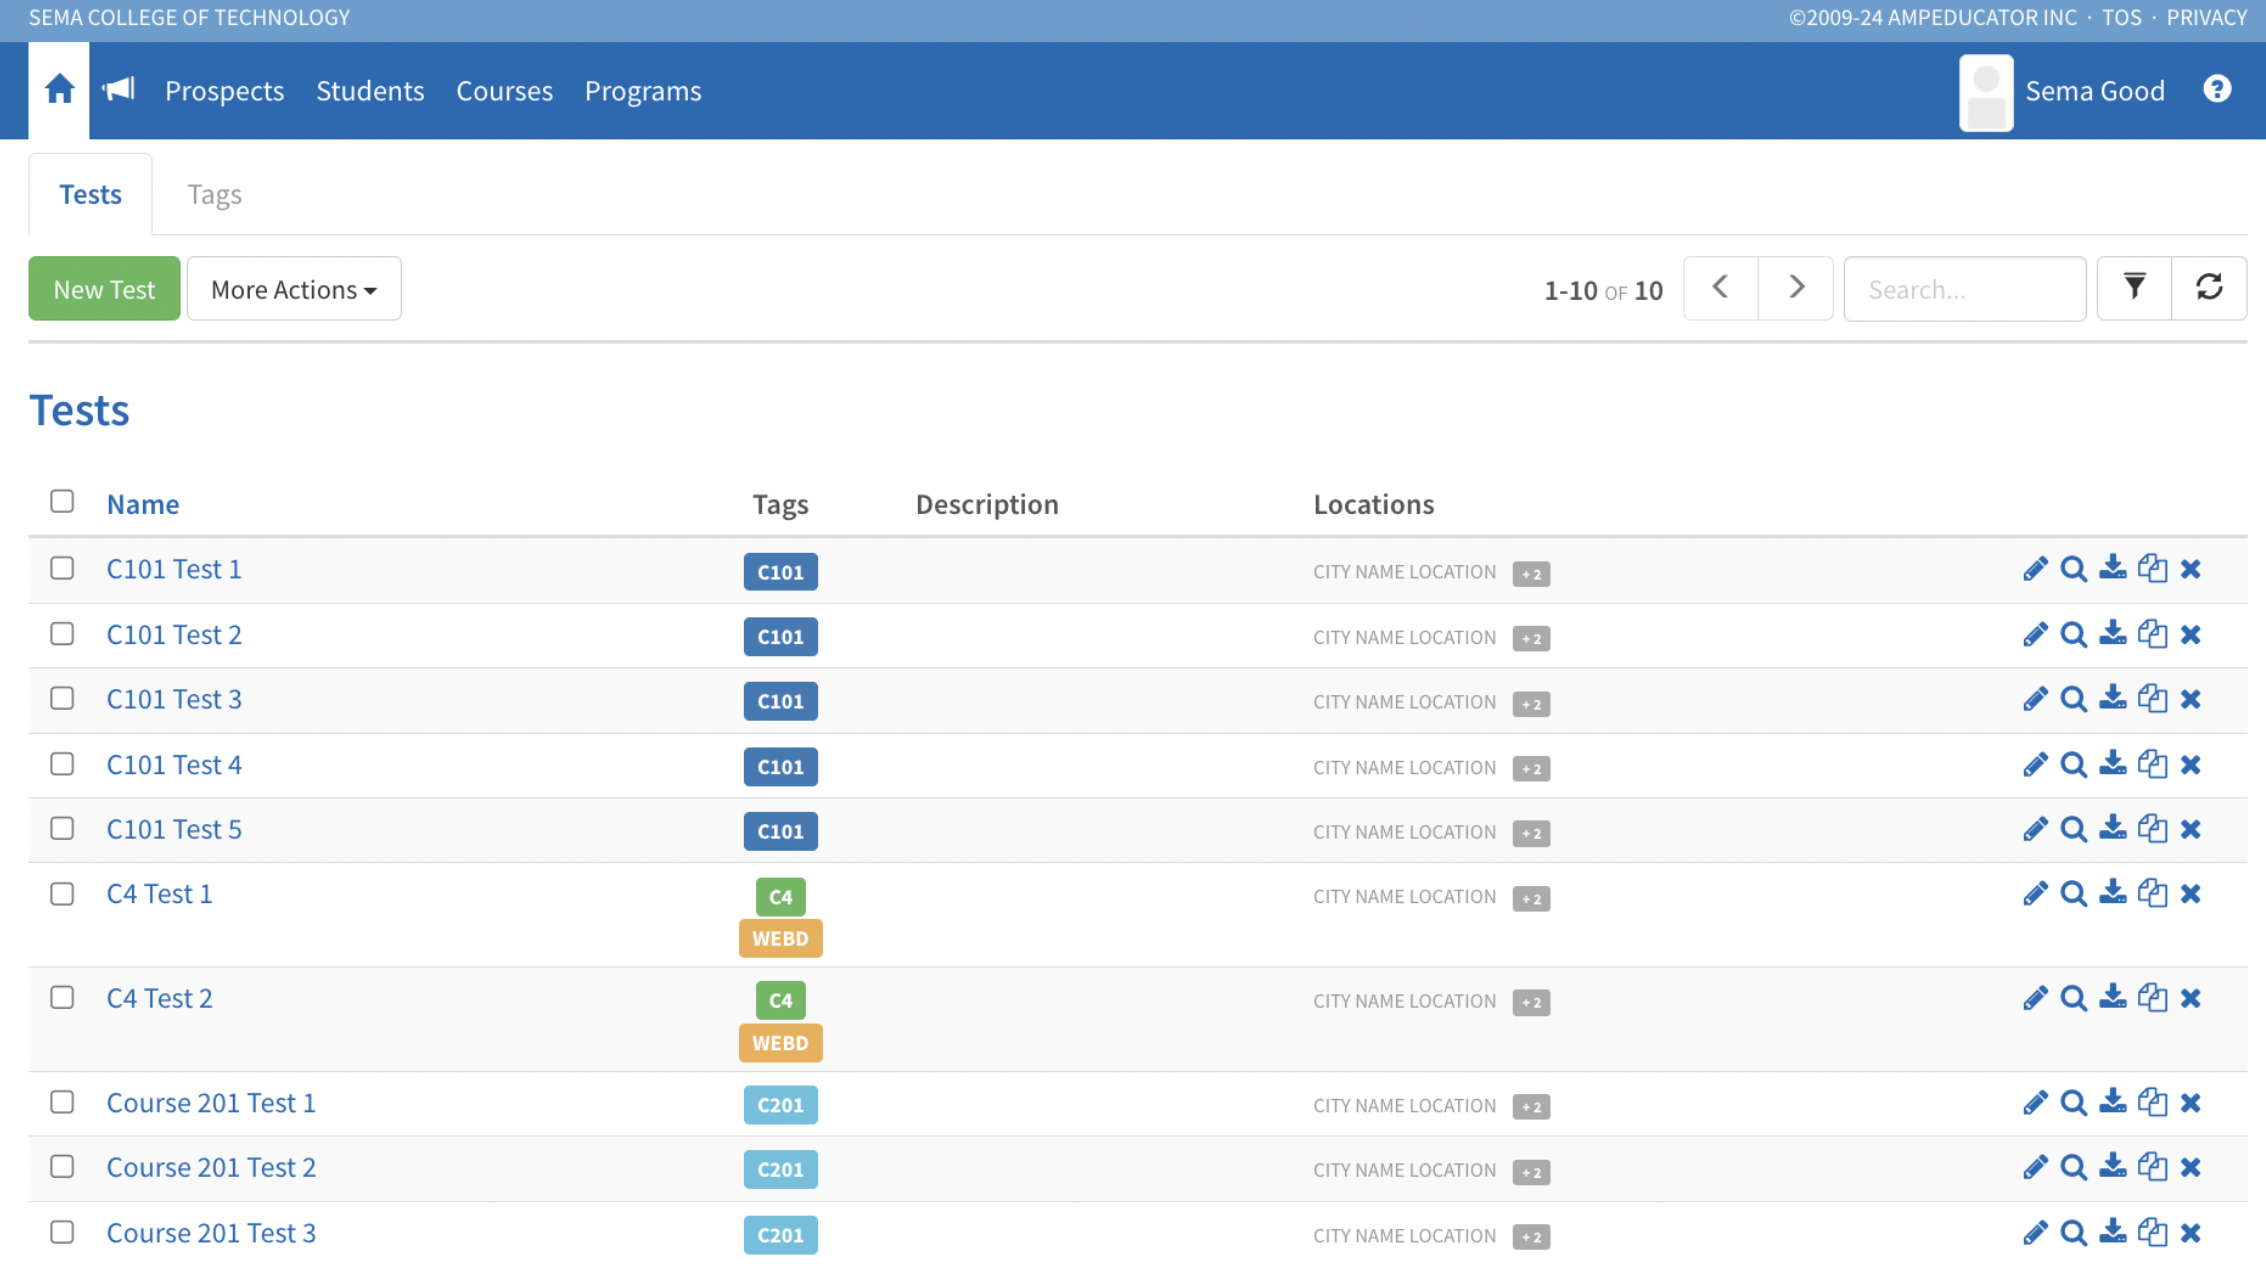Click the green New Test button
Viewport: 2266px width, 1276px height.
104,289
